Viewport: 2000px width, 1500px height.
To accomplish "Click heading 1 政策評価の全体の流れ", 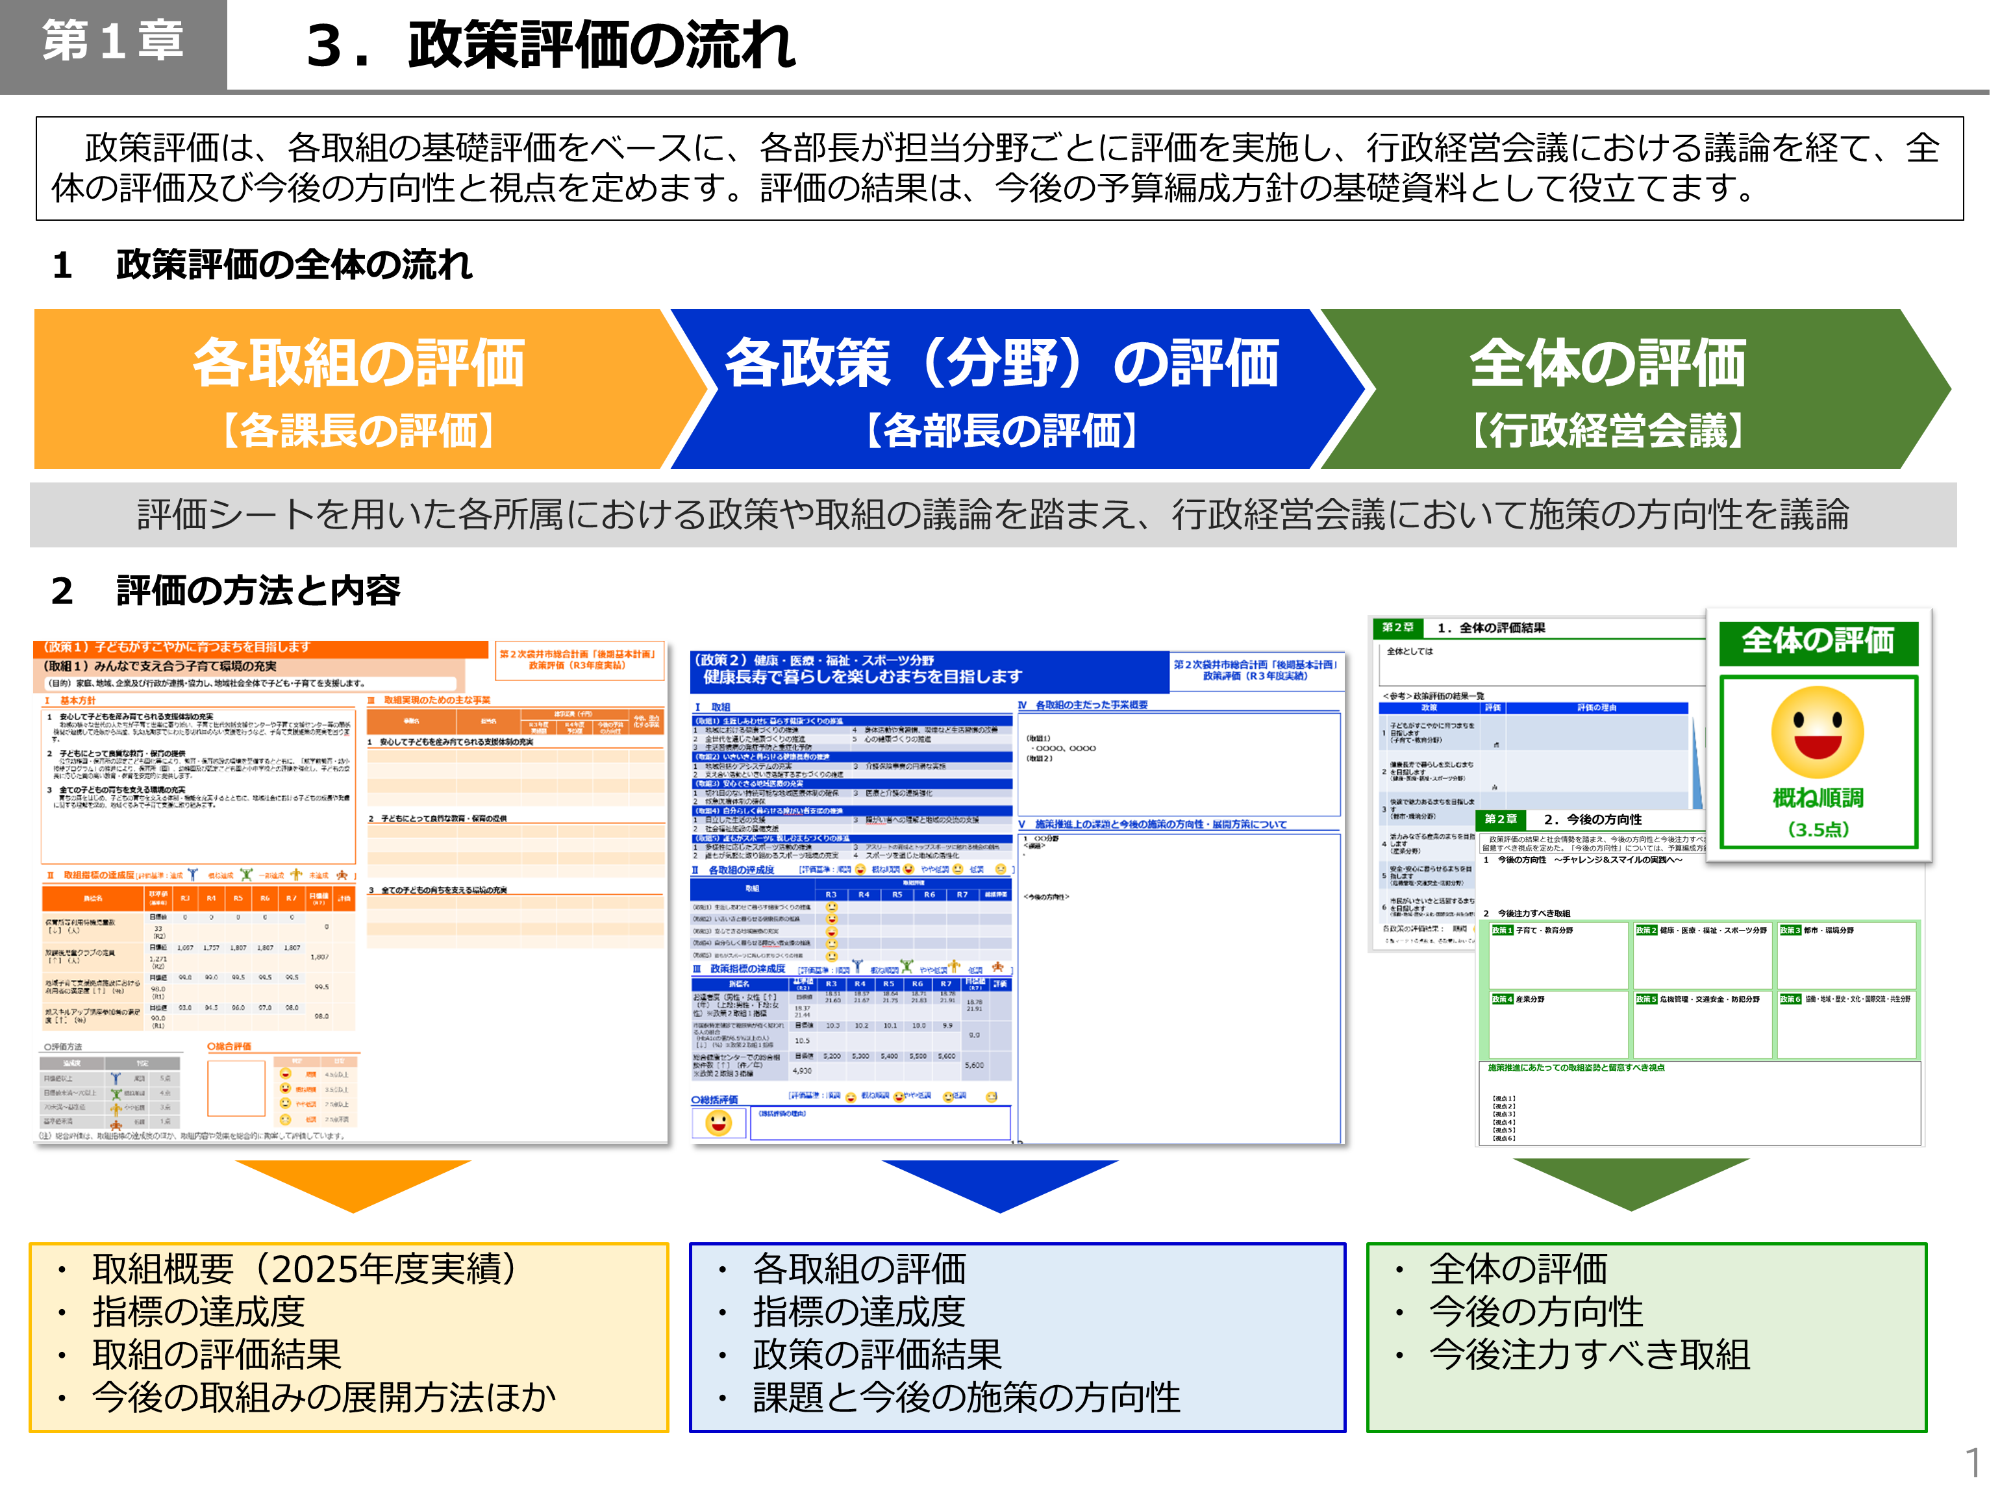I will pos(262,265).
